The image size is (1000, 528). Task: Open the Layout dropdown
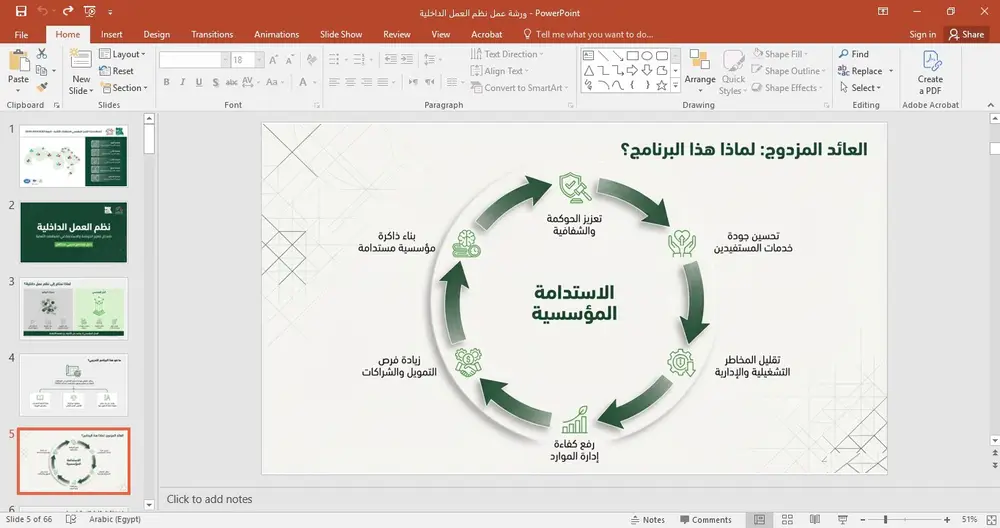point(122,54)
